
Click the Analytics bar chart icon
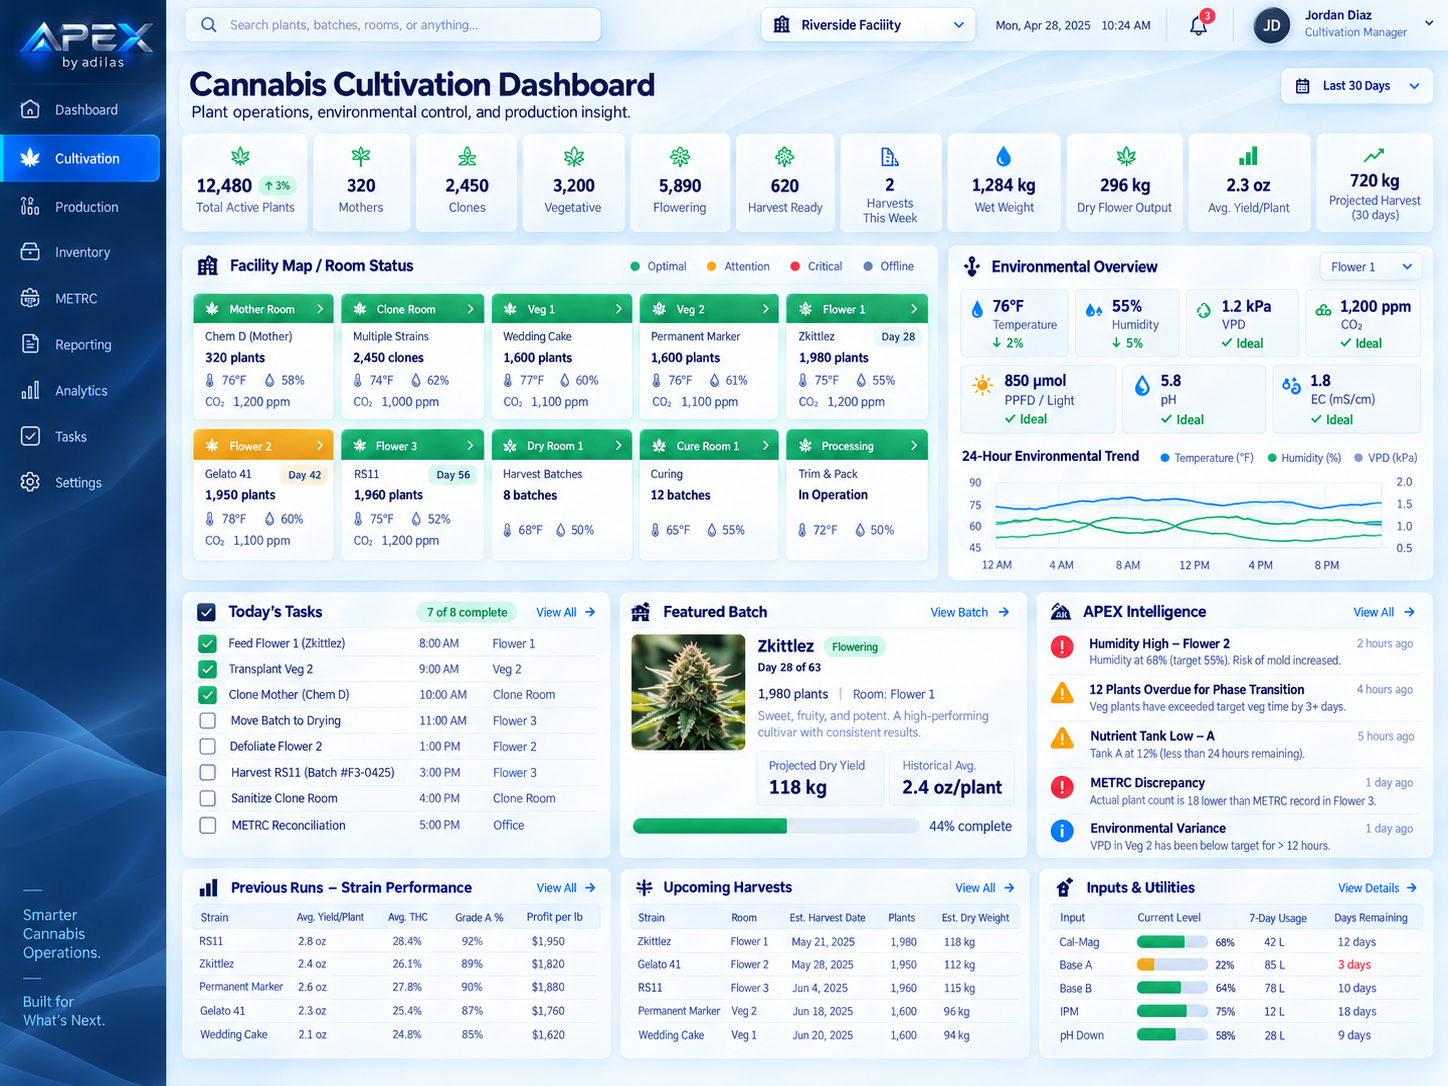(30, 390)
